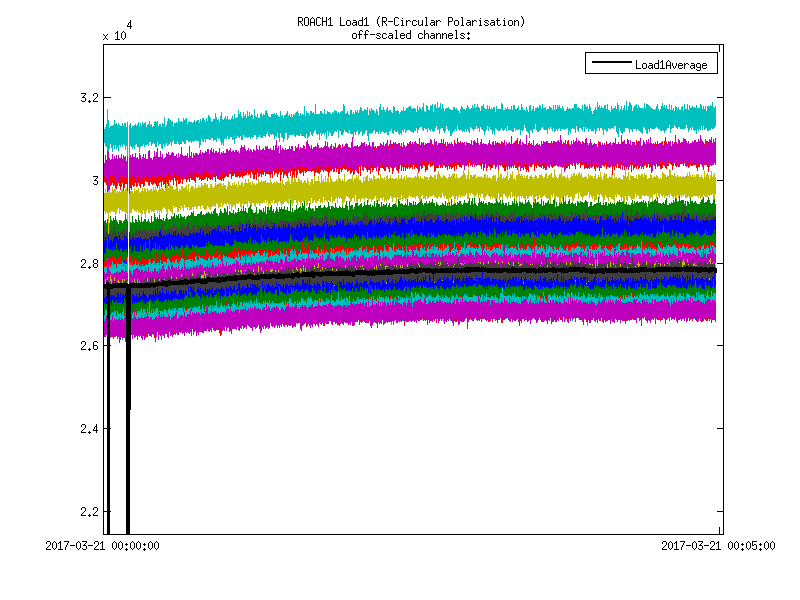Click the 2017-03-21 00:00:00 start time label

[103, 546]
